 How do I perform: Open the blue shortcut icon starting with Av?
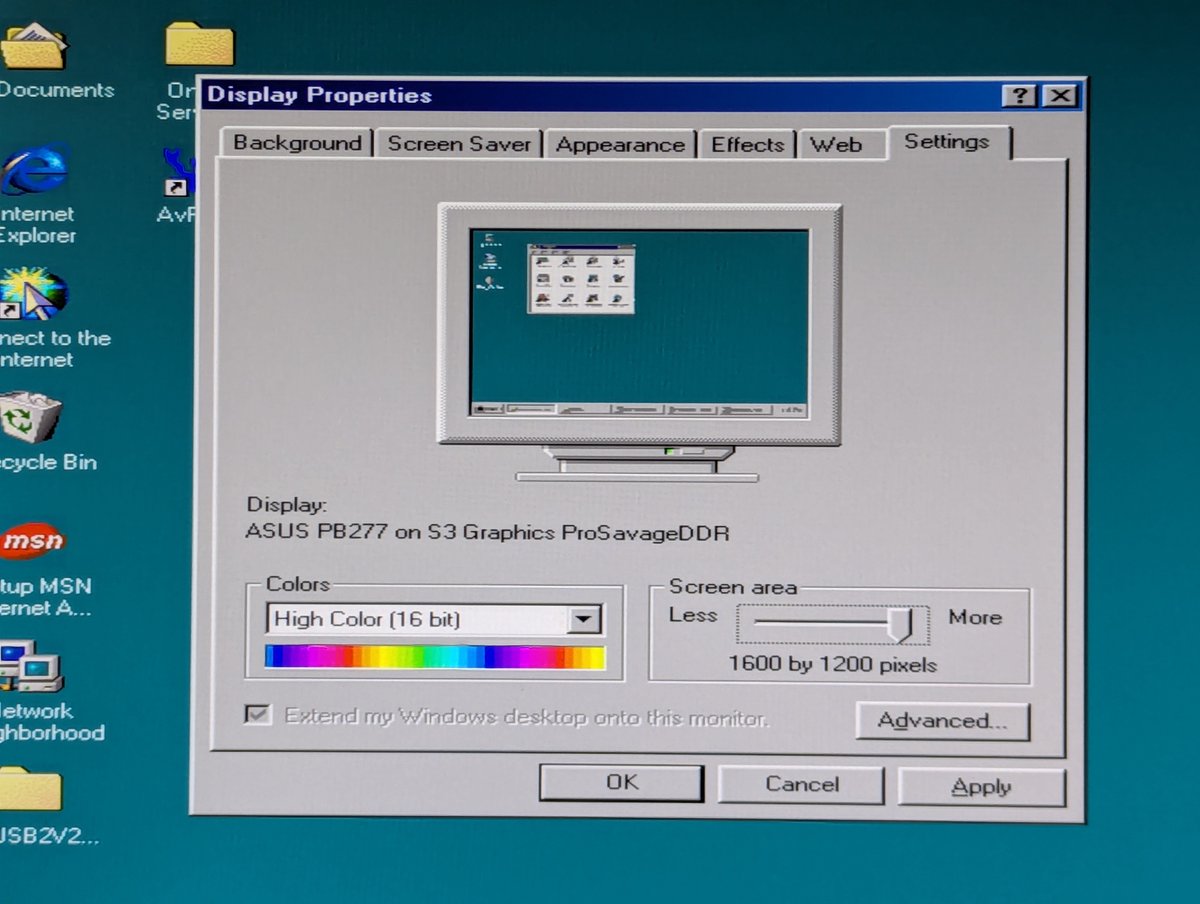pos(180,174)
